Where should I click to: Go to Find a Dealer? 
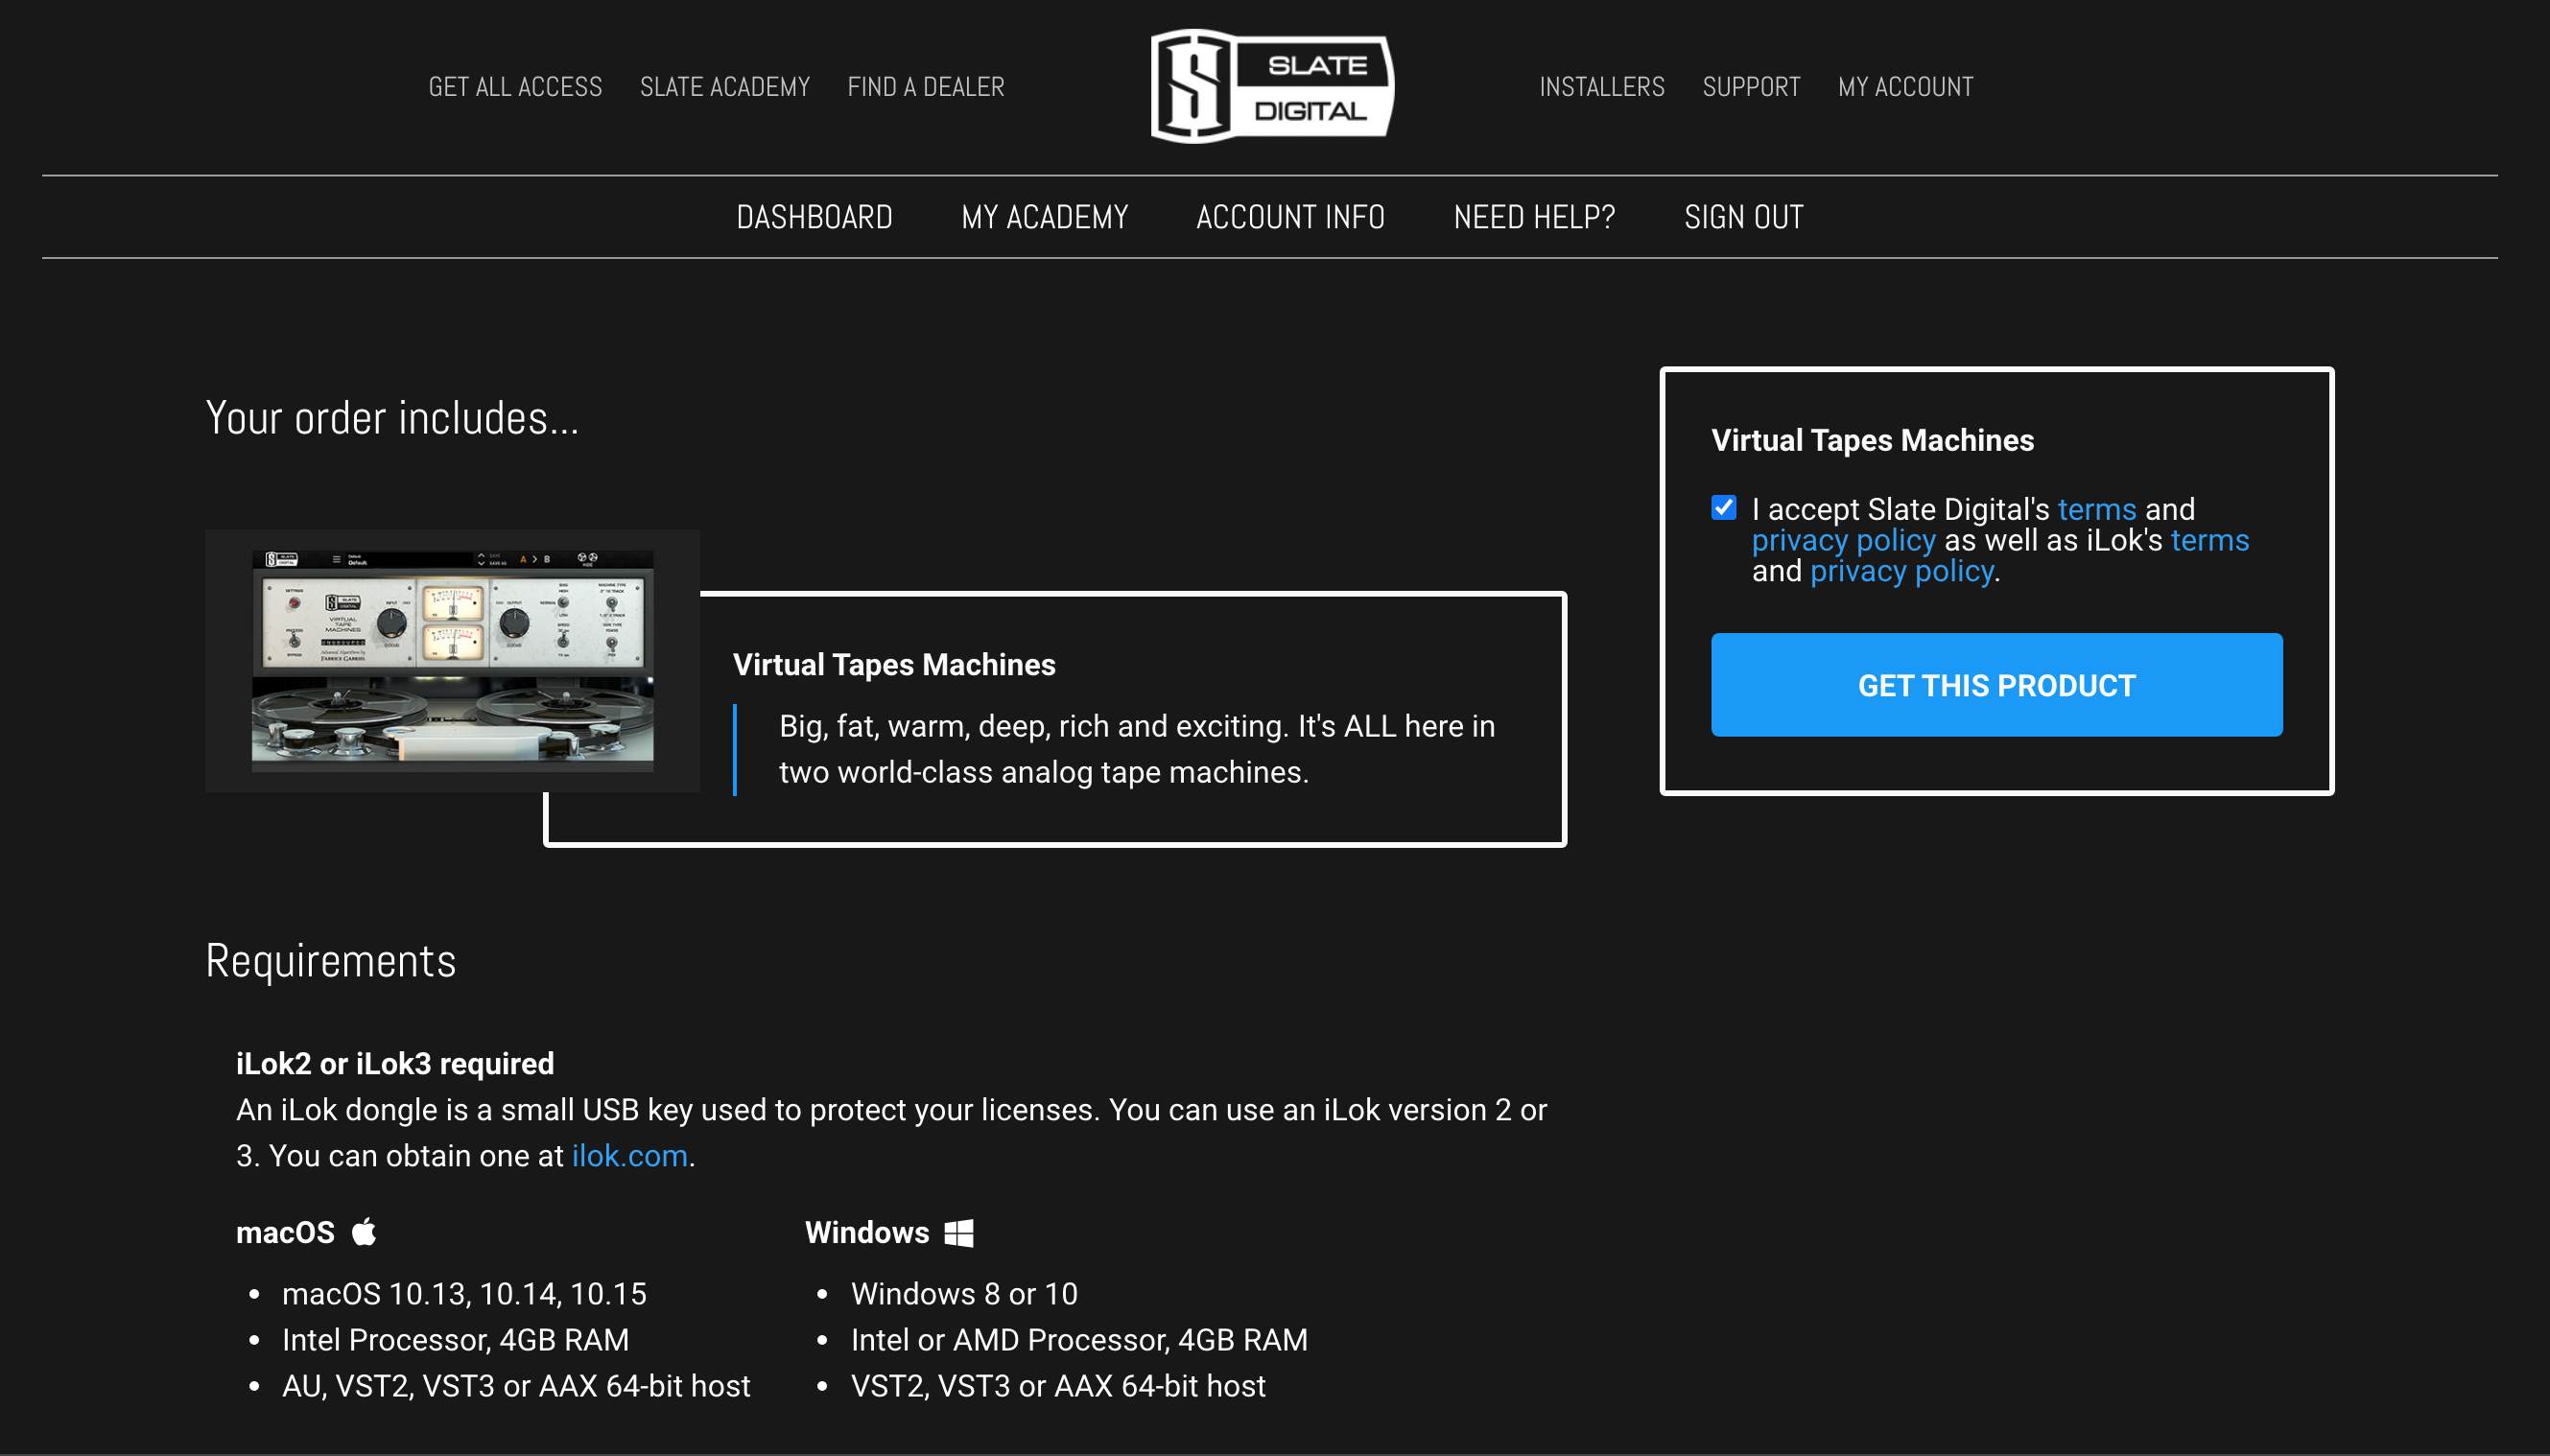926,87
